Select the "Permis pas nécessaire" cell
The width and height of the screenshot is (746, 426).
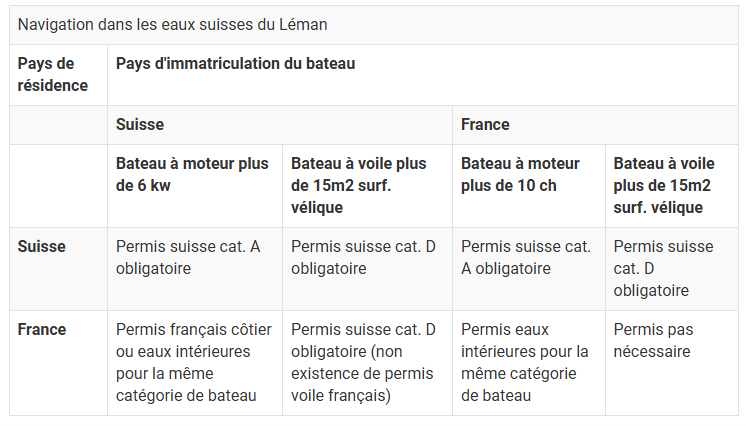pos(654,340)
